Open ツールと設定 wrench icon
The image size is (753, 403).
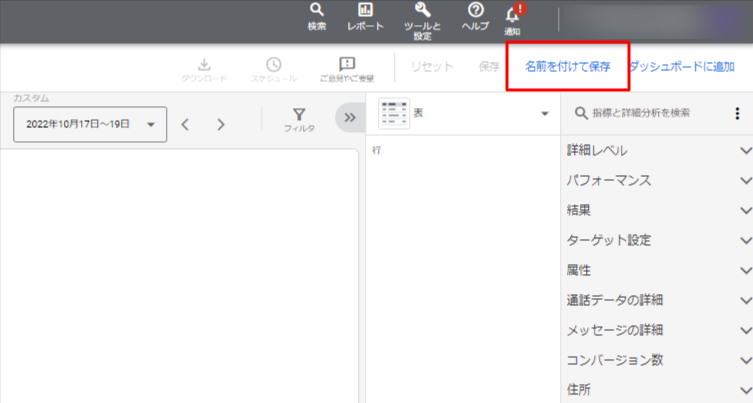coord(421,11)
